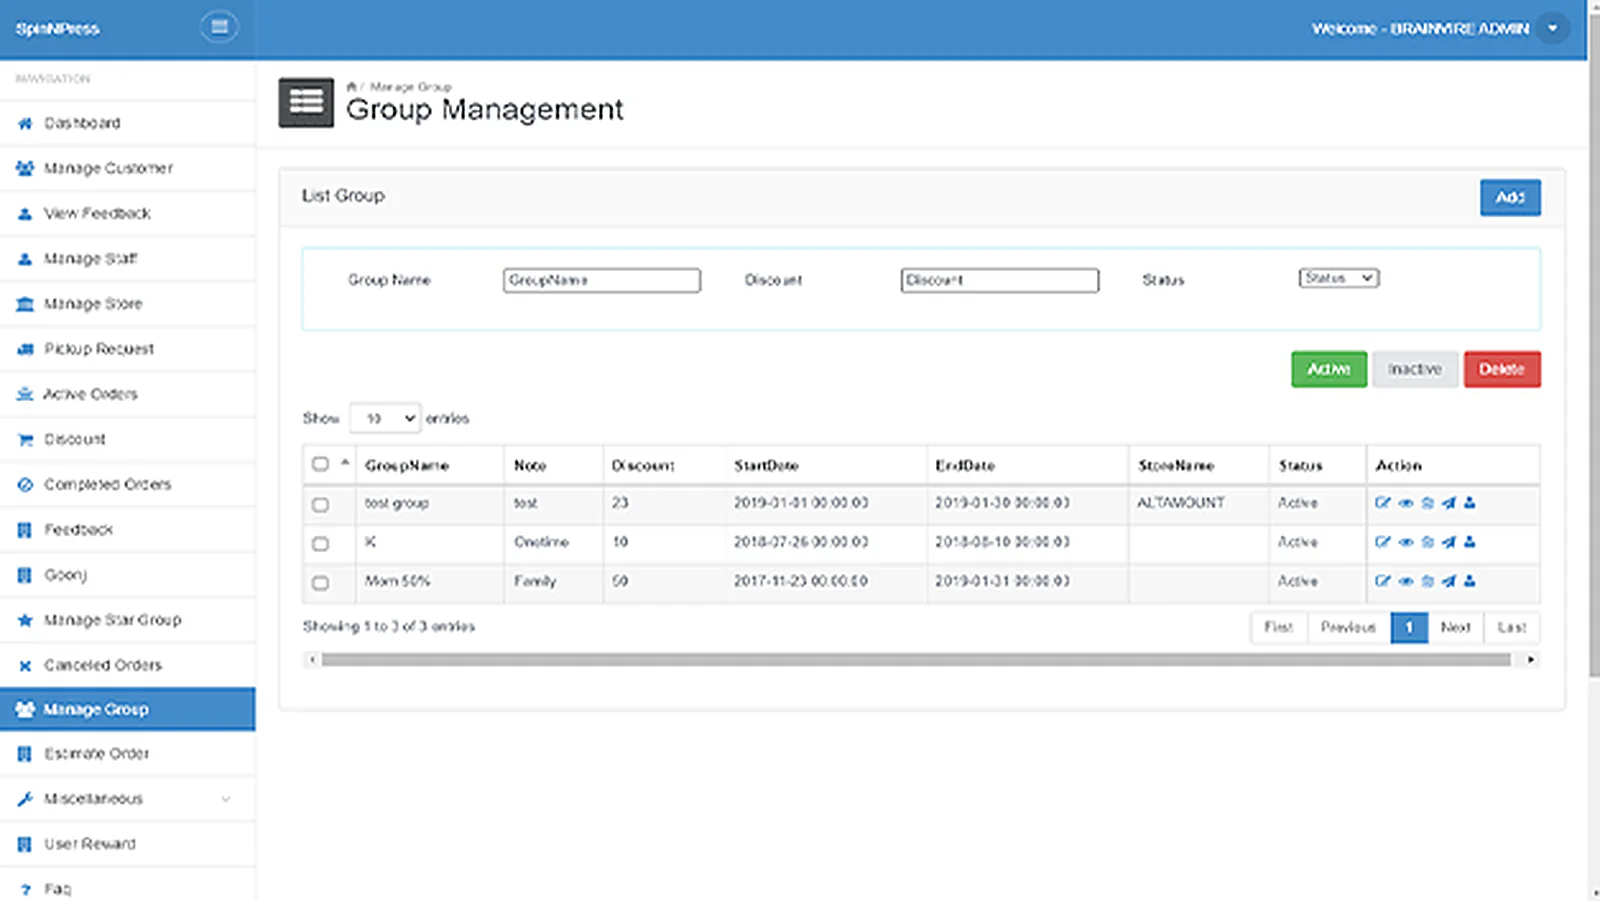This screenshot has height=901, width=1600.
Task: Click the eye view icon for K row
Action: point(1405,542)
